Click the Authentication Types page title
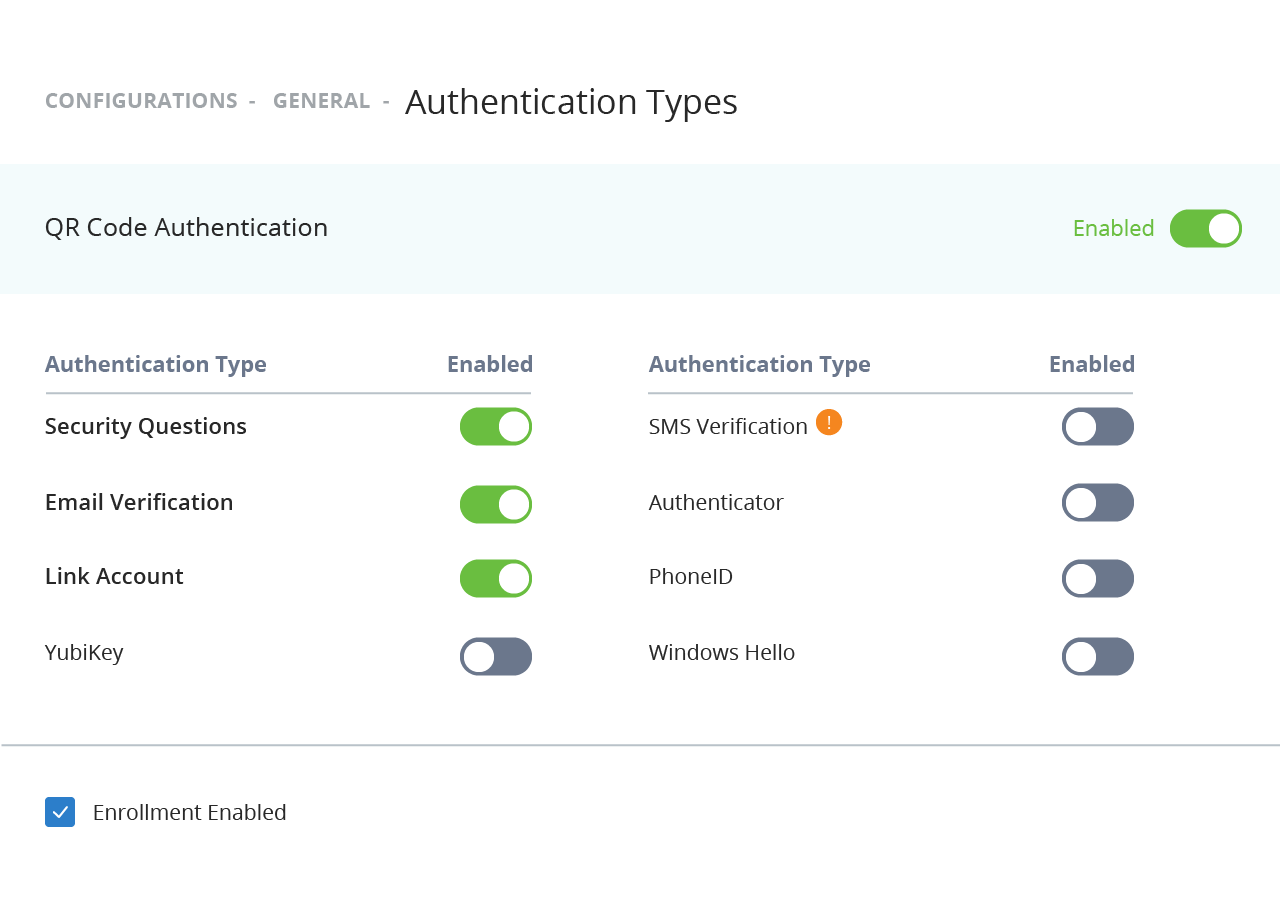Viewport: 1280px width, 900px height. 571,102
